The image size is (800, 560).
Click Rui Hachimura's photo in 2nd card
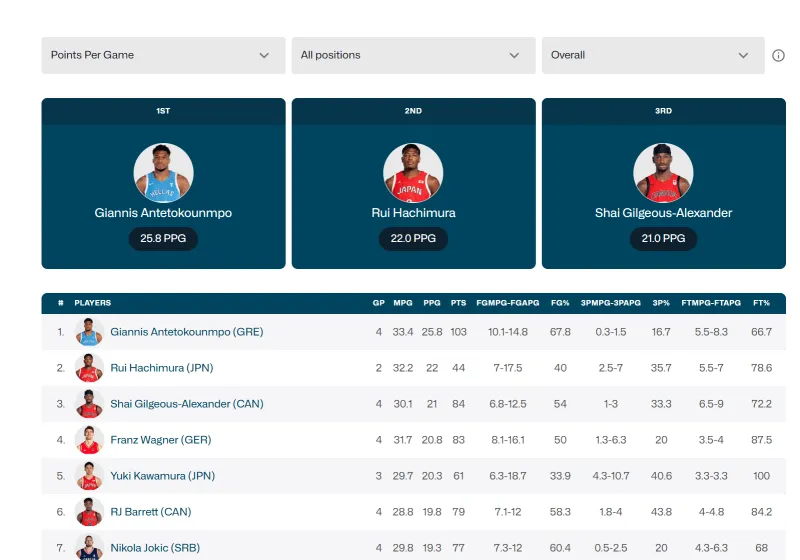pyautogui.click(x=413, y=173)
